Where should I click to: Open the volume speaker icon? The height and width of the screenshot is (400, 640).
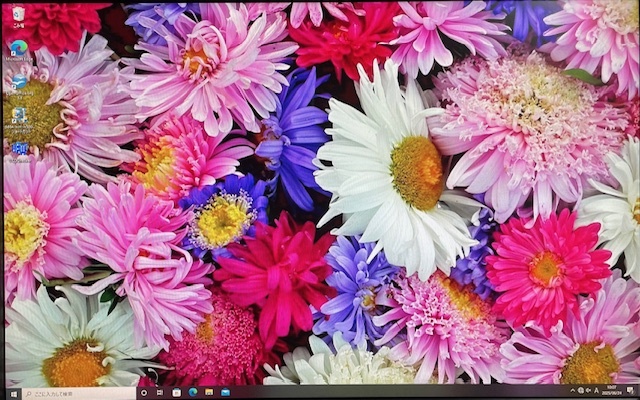pyautogui.click(x=589, y=391)
